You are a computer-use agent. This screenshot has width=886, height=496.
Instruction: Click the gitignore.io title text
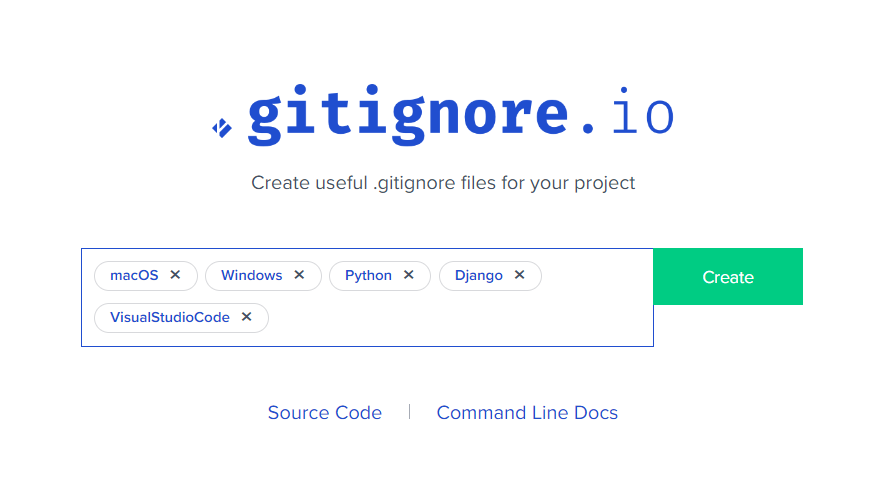(x=461, y=115)
